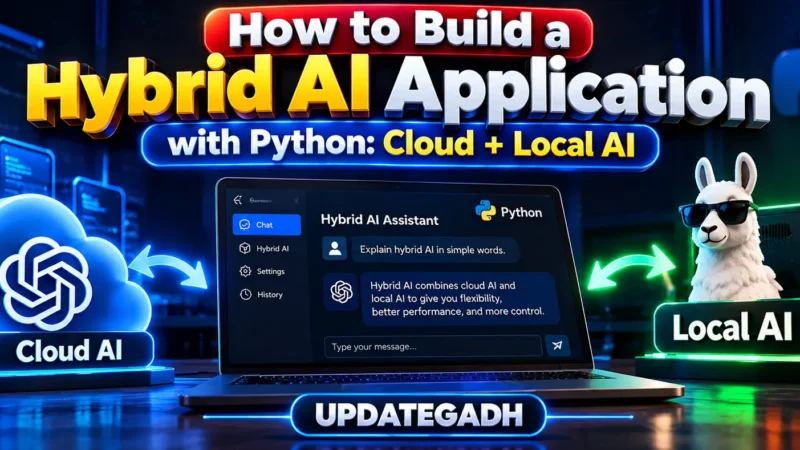This screenshot has height=450, width=800.
Task: Click the History clock icon
Action: click(245, 294)
